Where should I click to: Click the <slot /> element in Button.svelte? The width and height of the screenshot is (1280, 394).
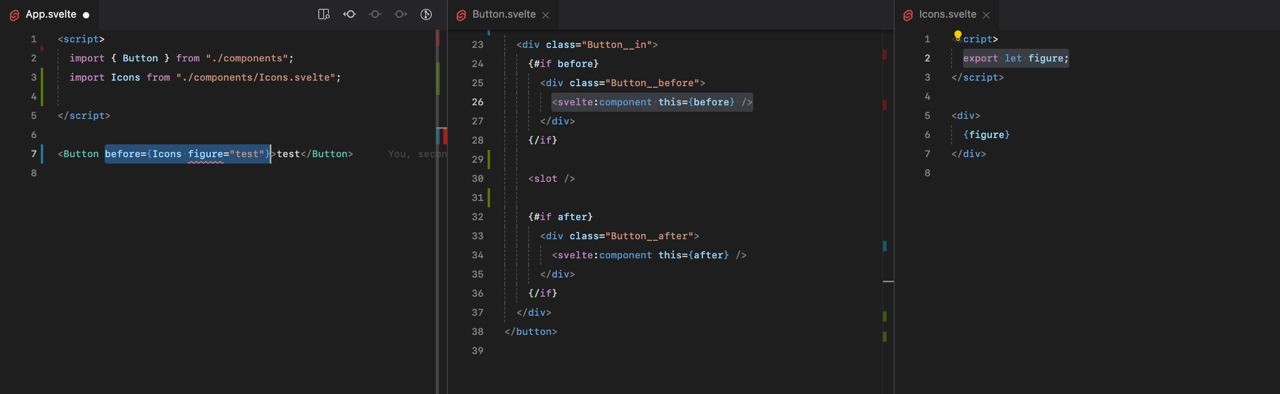(552, 179)
